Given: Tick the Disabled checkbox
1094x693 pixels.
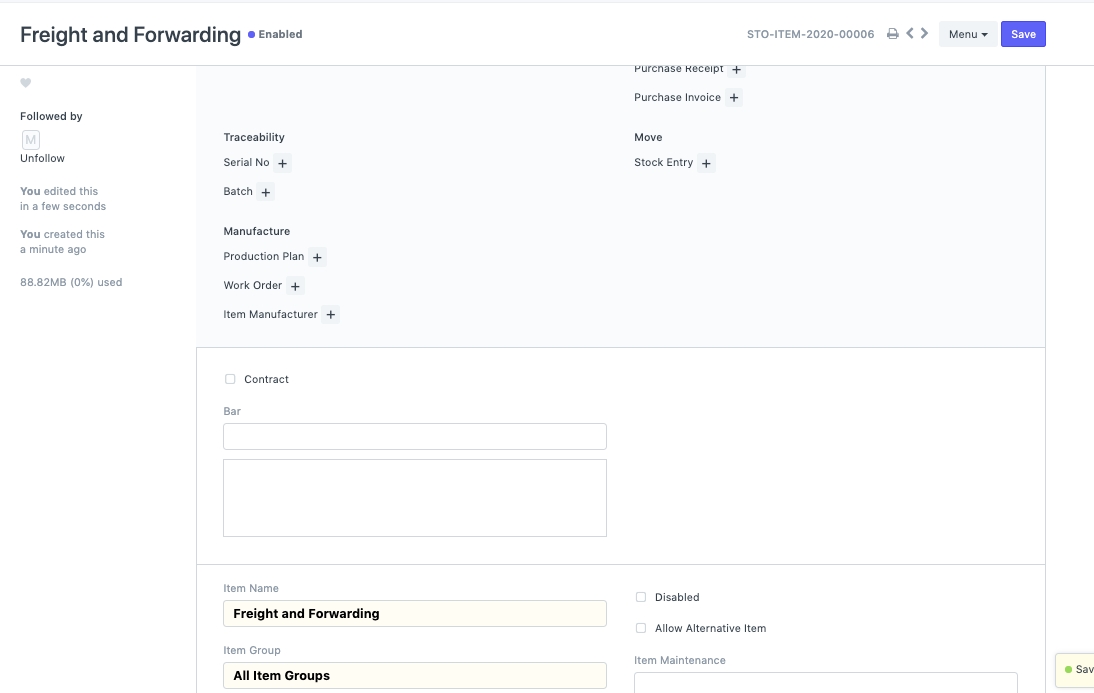Looking at the screenshot, I should click(641, 597).
